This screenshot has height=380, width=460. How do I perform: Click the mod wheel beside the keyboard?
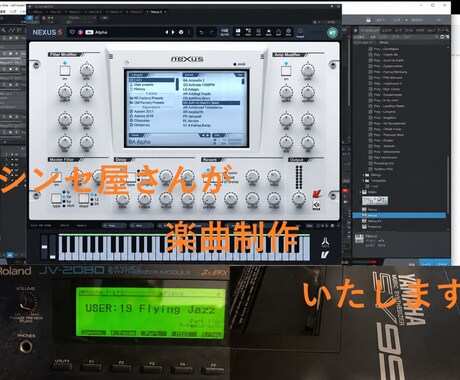(x=53, y=247)
